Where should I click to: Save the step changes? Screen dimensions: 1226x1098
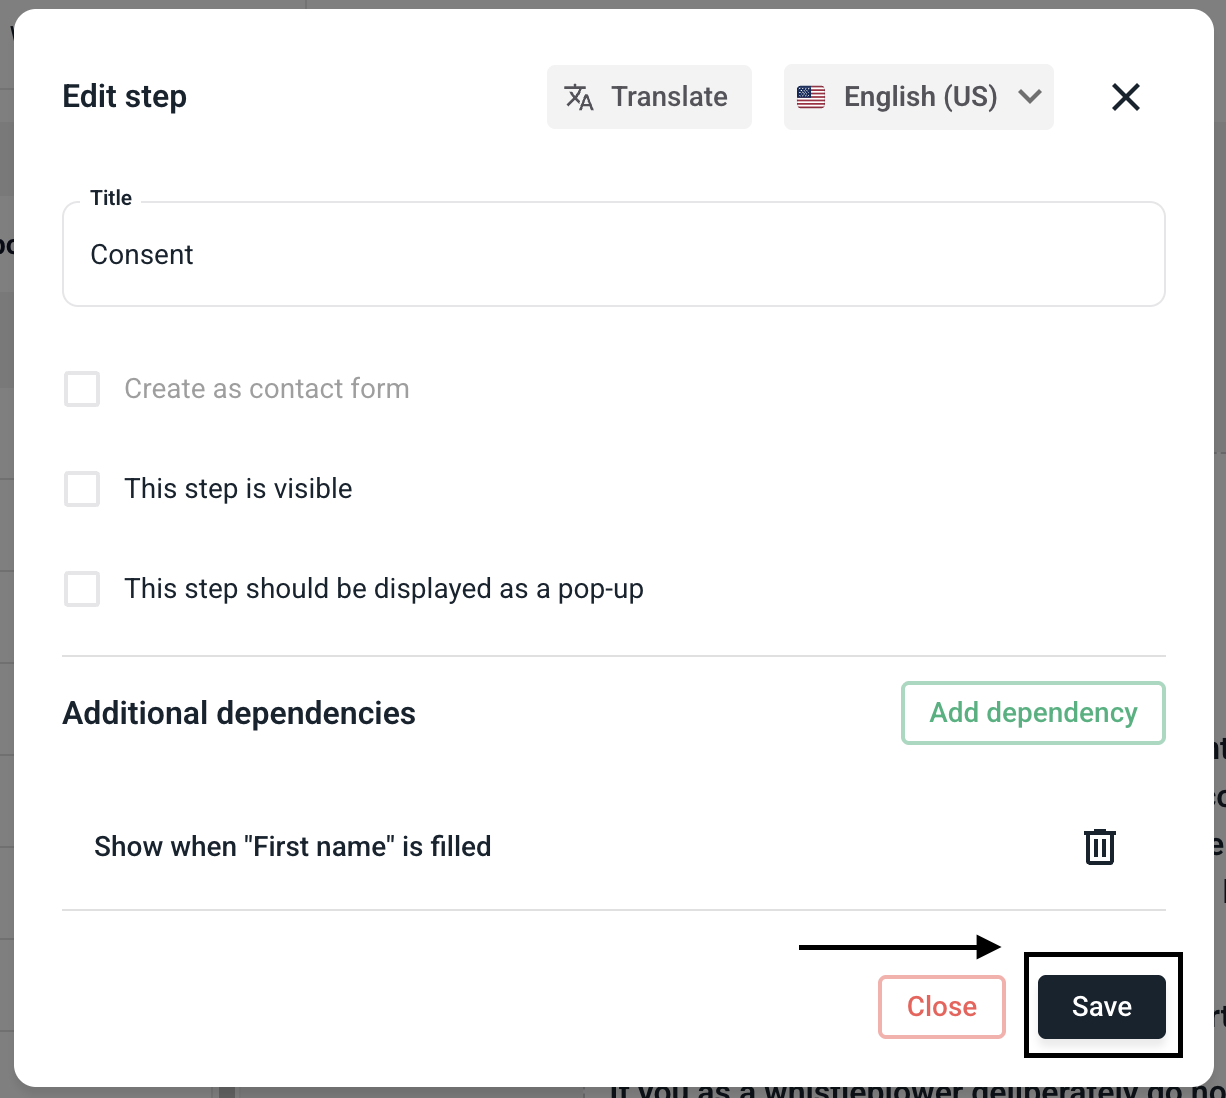(1101, 1006)
